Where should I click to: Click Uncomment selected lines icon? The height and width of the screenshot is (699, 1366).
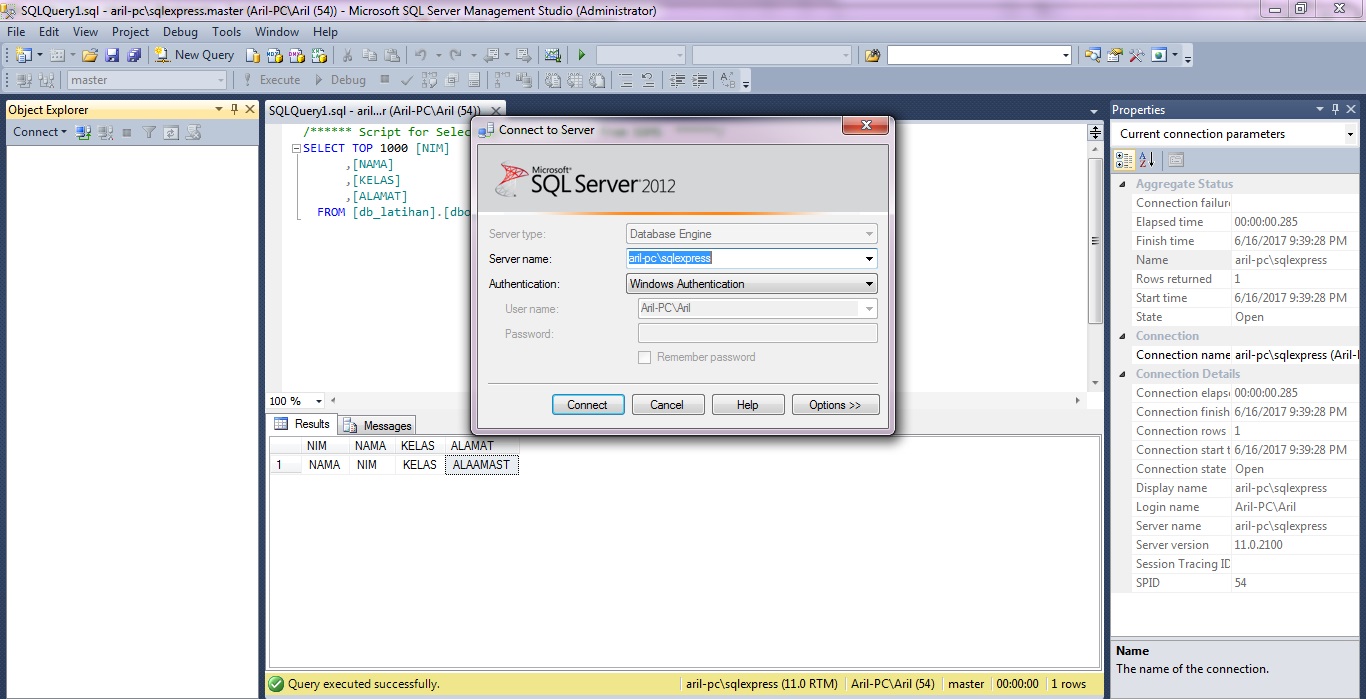648,80
